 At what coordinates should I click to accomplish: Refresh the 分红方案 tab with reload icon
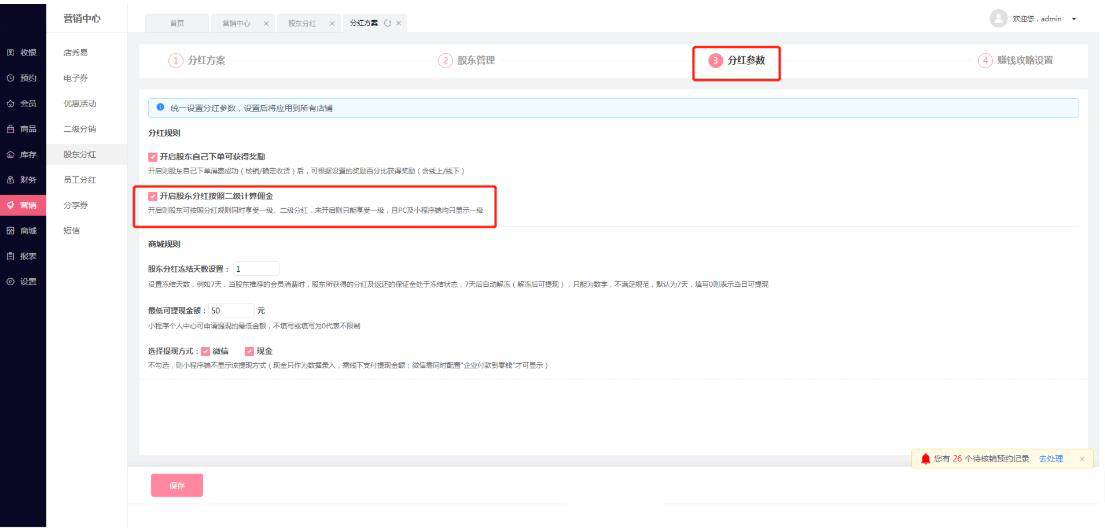(x=385, y=22)
